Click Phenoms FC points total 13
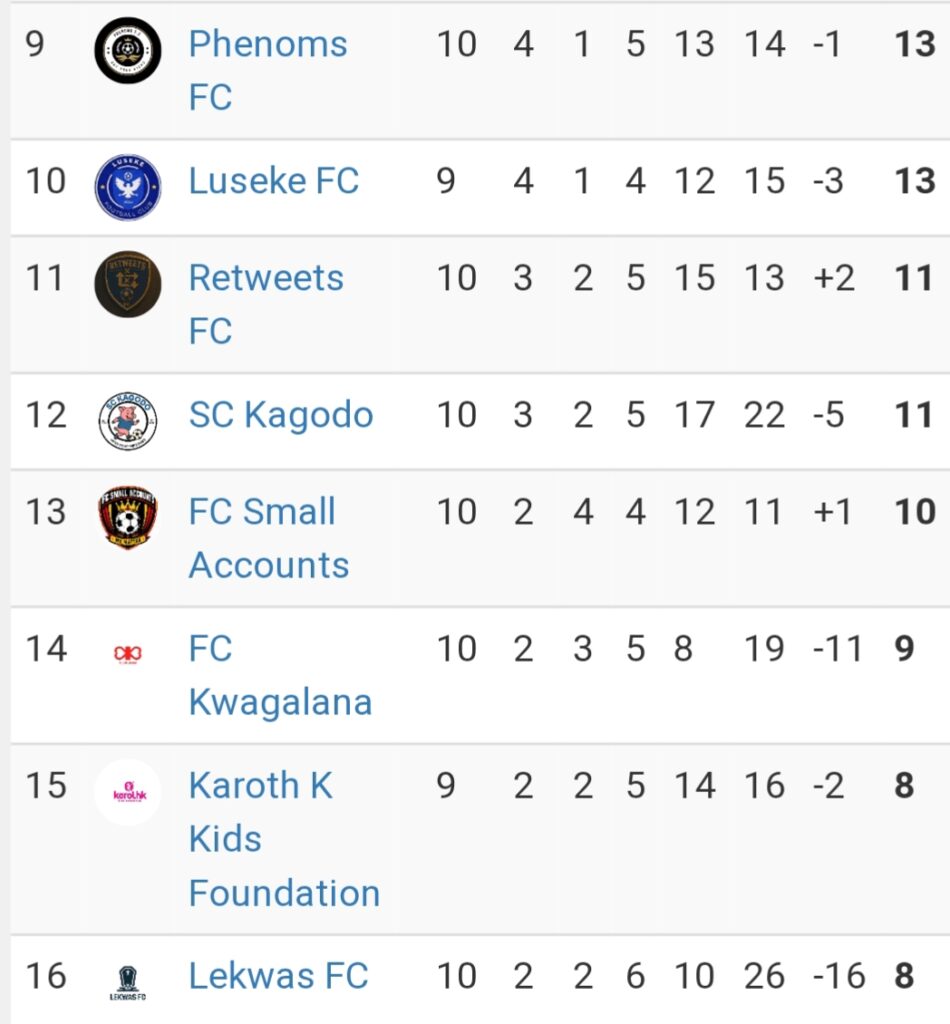The image size is (950, 1024). 915,44
